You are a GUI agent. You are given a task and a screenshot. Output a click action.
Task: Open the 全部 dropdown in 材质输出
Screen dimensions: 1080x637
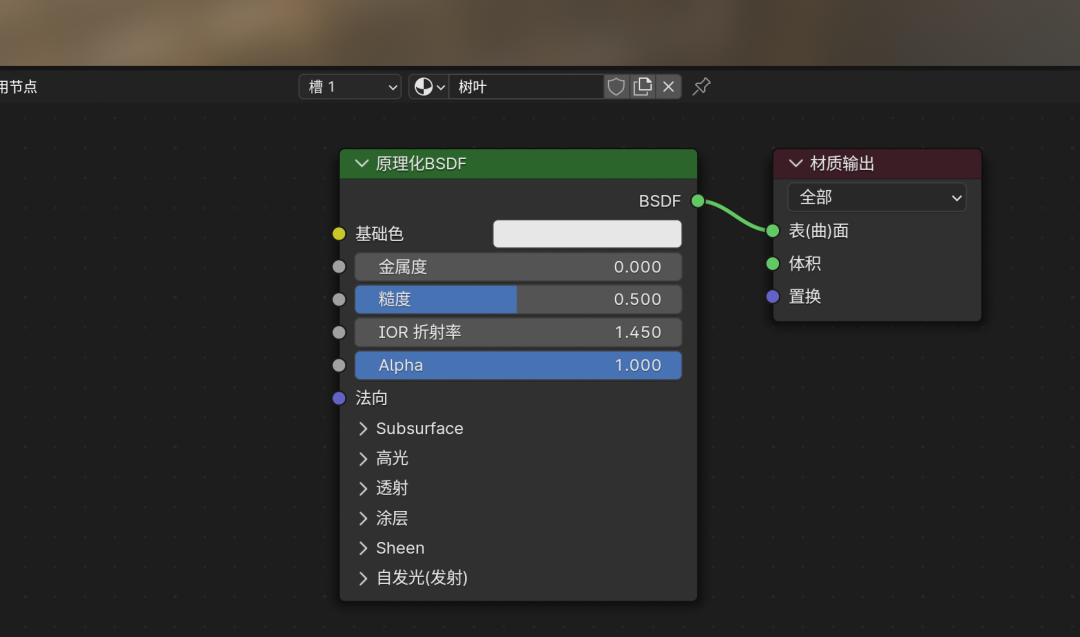pyautogui.click(x=876, y=197)
